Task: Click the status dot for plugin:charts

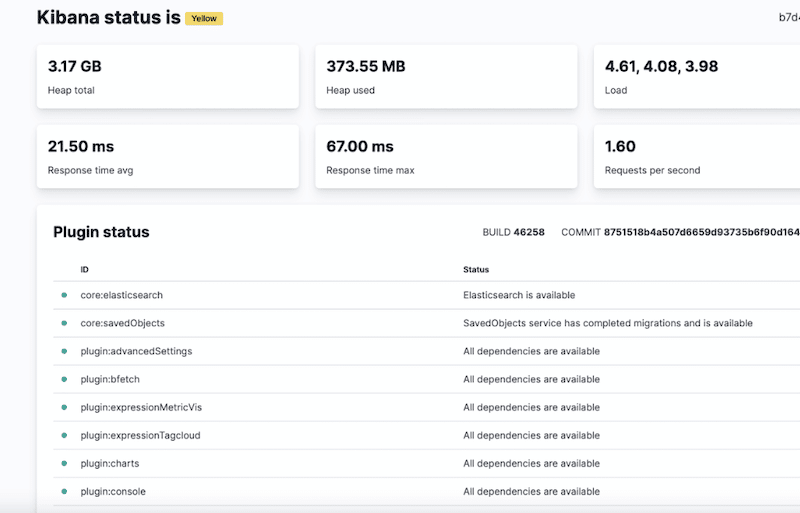Action: [64, 463]
